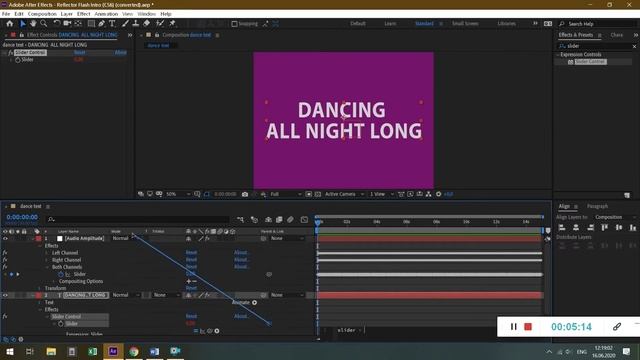Open the 1 View layout dropdown
The image size is (640, 360).
[x=381, y=194]
